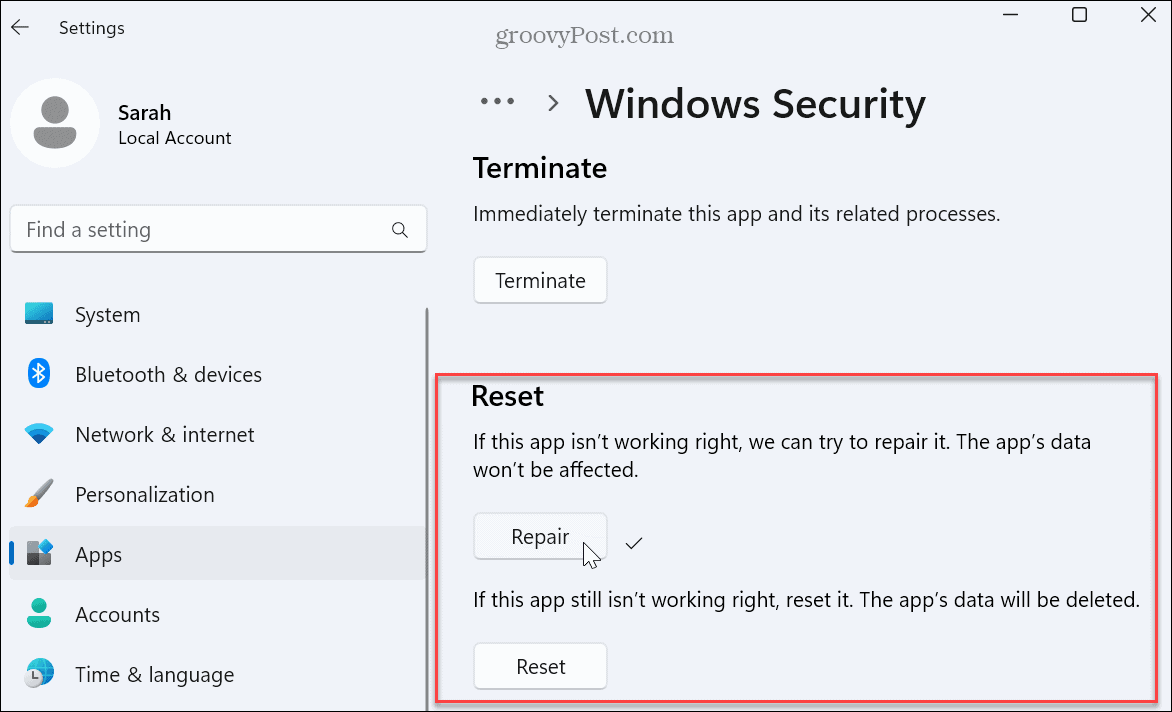Select Network & internet category

click(217, 434)
